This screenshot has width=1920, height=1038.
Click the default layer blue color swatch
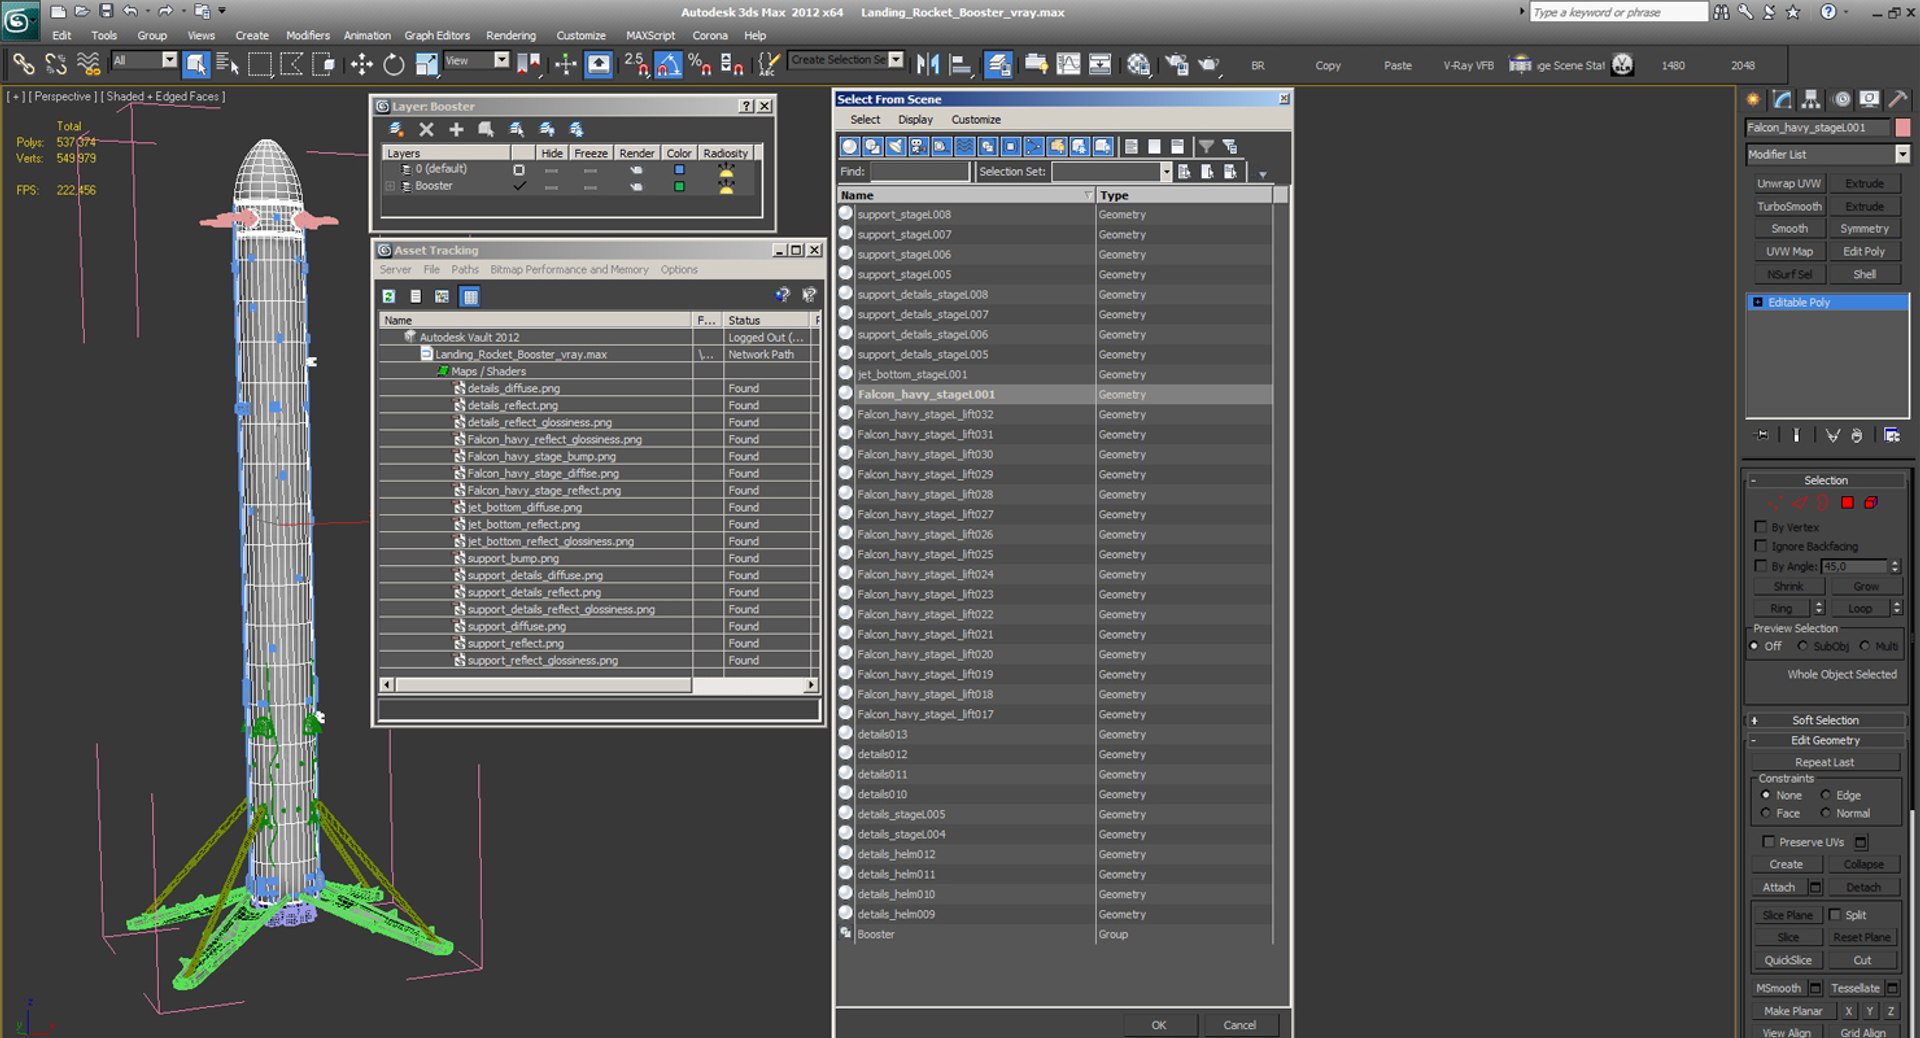click(x=679, y=169)
